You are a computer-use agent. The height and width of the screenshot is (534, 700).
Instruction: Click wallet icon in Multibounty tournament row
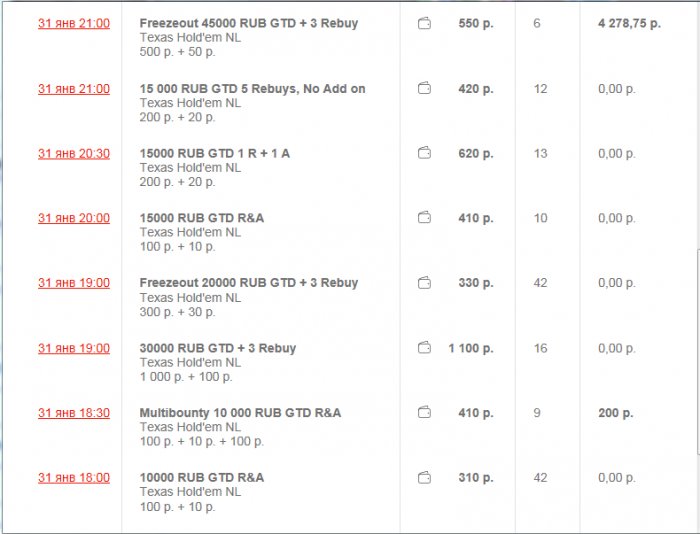tap(424, 412)
